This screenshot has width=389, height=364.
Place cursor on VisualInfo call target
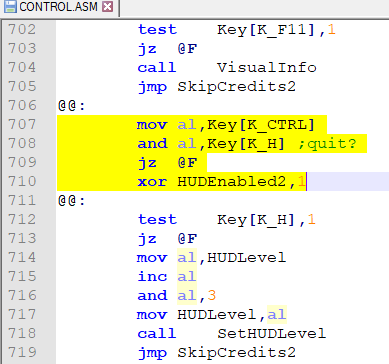pyautogui.click(x=267, y=68)
